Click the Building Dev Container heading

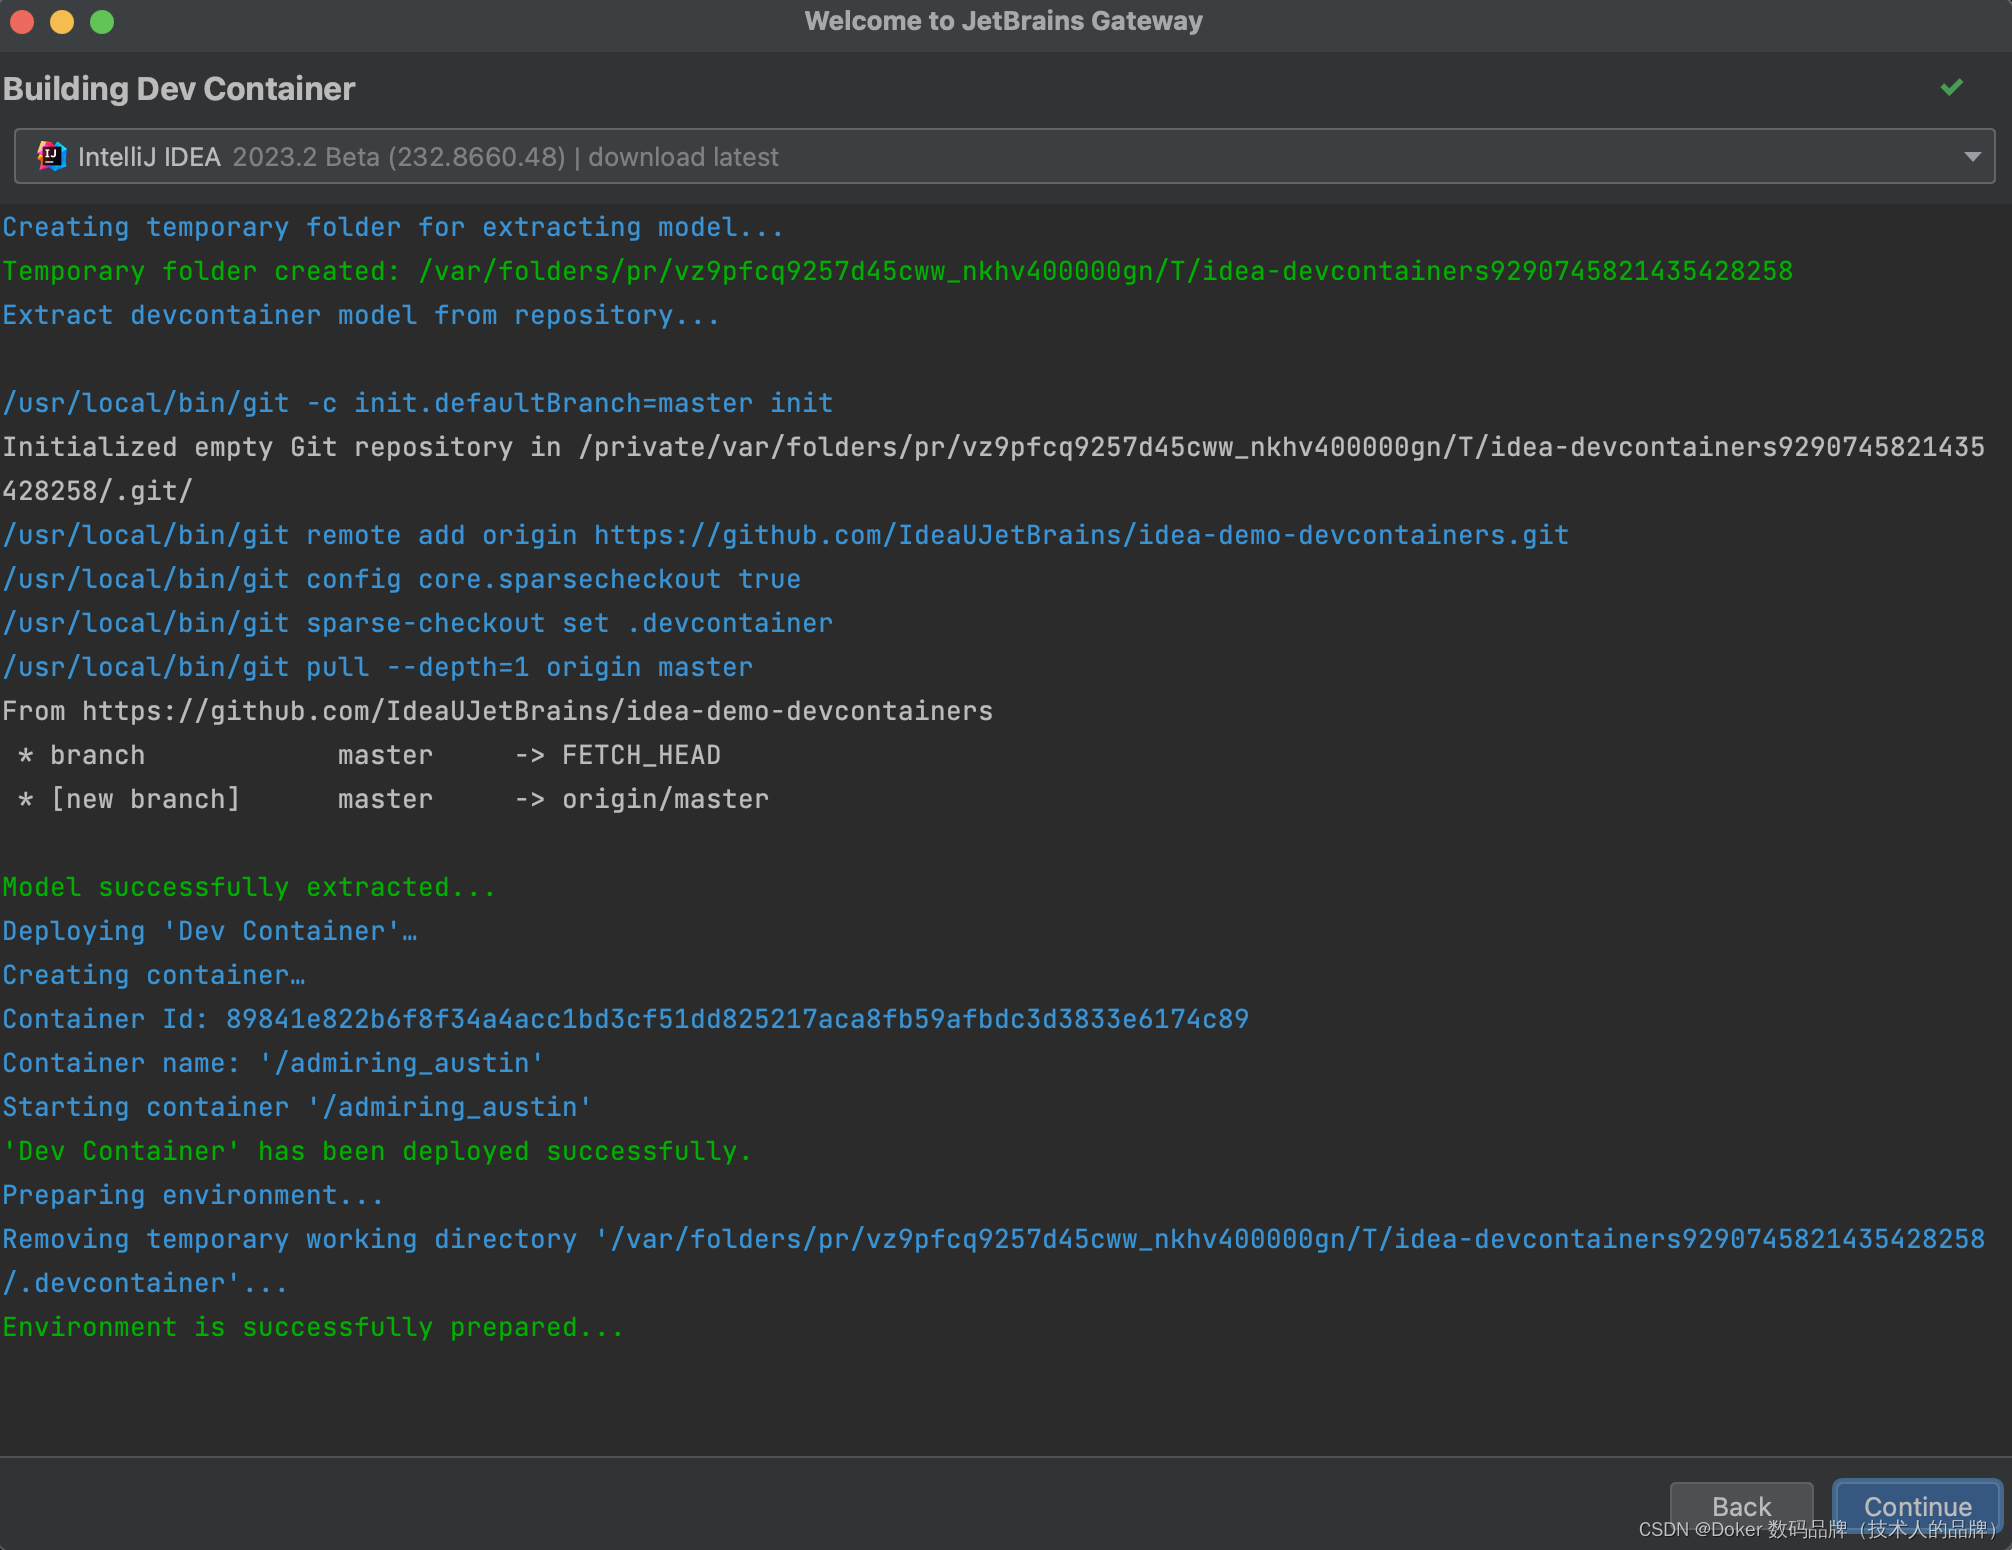pos(180,89)
